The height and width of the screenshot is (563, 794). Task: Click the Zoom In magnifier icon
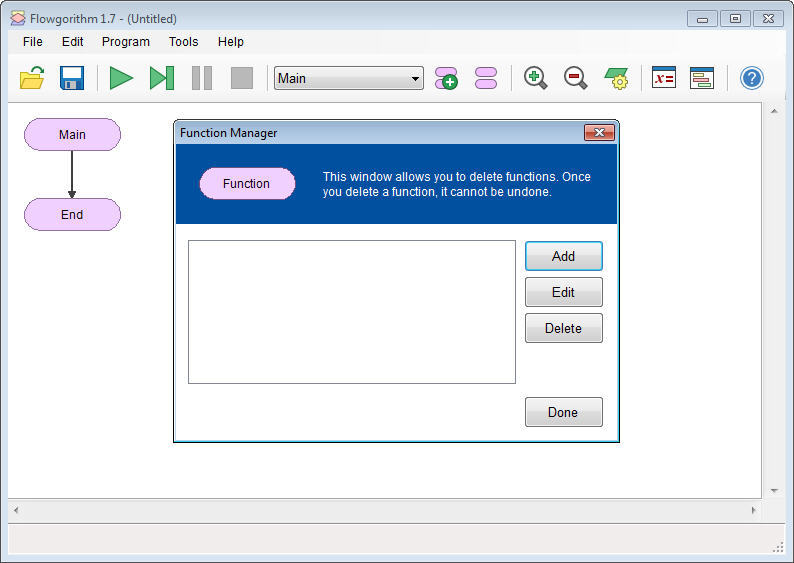point(536,78)
